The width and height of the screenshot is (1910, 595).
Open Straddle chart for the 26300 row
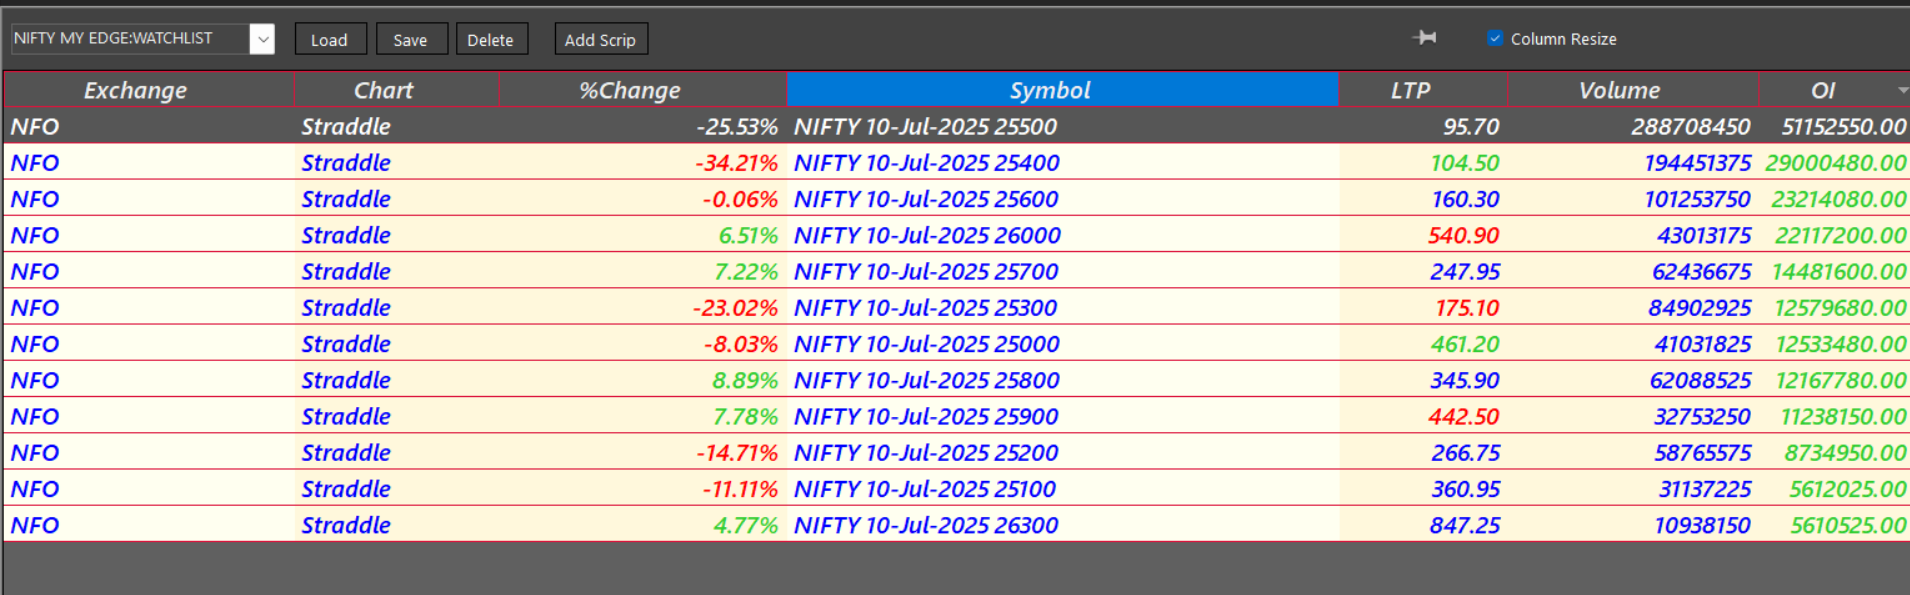pos(346,525)
